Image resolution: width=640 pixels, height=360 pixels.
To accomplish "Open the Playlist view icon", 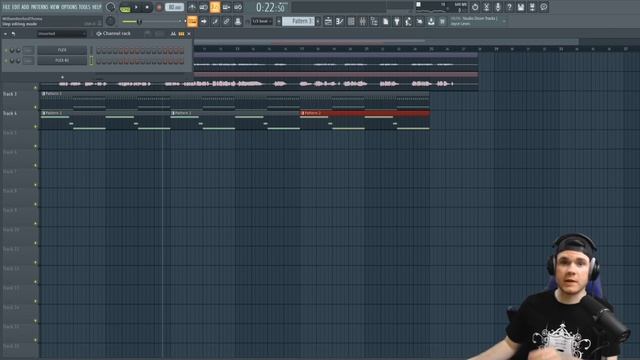I will pos(328,21).
